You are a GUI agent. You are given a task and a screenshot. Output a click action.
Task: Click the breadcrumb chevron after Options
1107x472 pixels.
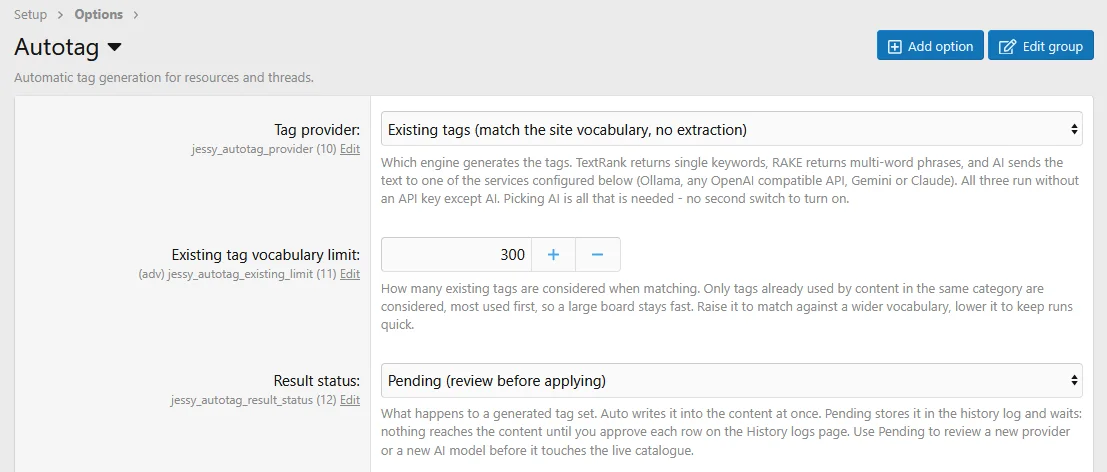coord(136,14)
